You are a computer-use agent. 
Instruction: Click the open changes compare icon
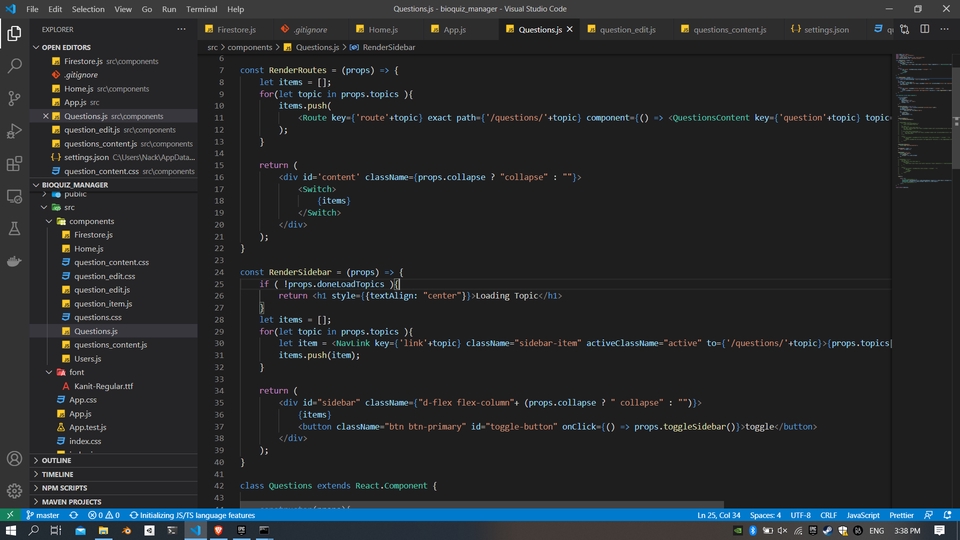pyautogui.click(x=904, y=29)
